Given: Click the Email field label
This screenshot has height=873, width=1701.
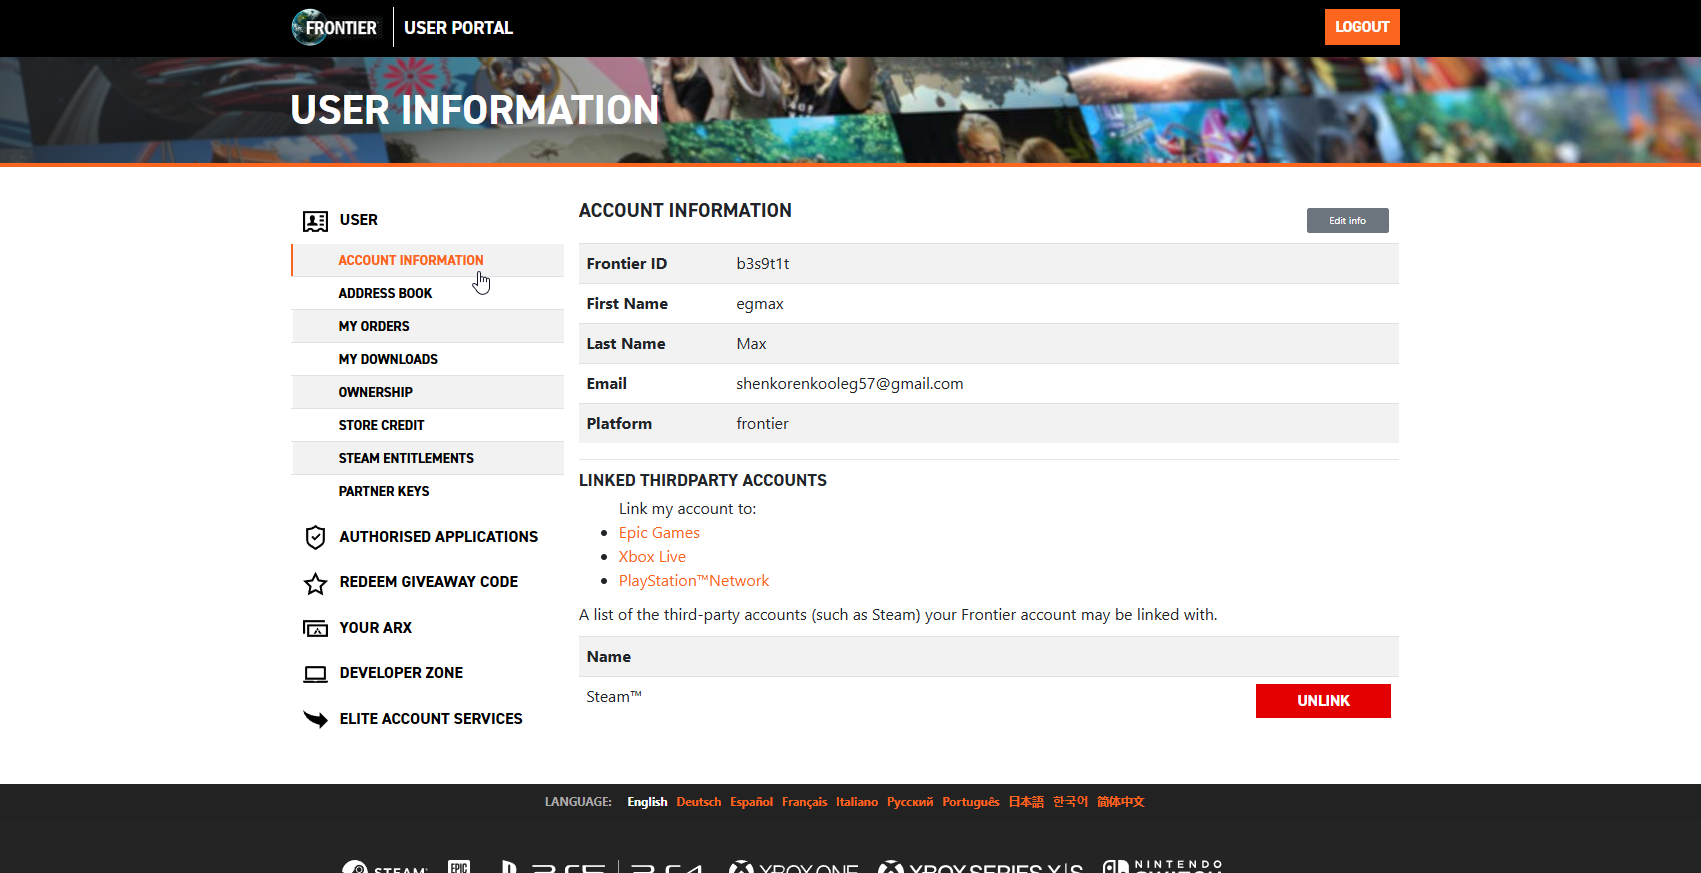Looking at the screenshot, I should tap(607, 384).
